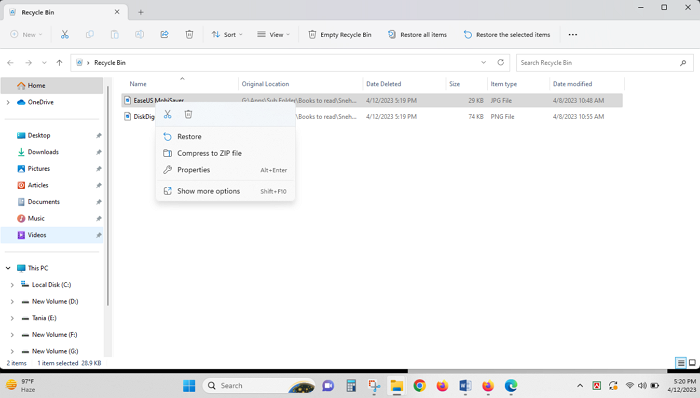Click the Refresh icon in the address bar

pyautogui.click(x=501, y=62)
